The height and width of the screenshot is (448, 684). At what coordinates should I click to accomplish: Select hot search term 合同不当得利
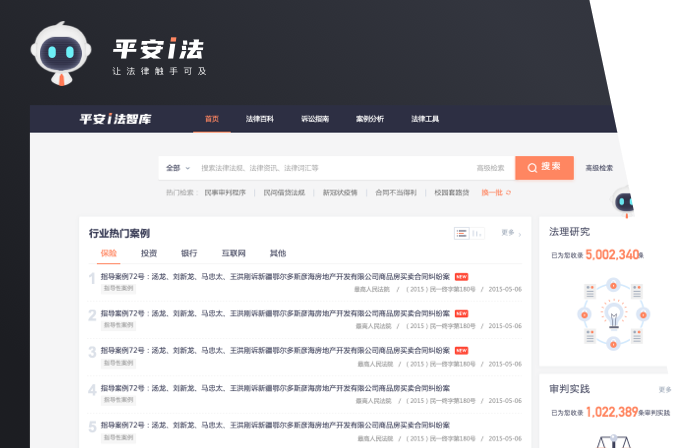396,192
